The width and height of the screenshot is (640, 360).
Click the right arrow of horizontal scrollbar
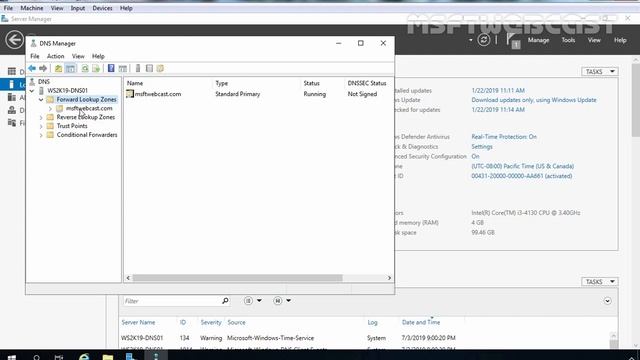tap(389, 278)
